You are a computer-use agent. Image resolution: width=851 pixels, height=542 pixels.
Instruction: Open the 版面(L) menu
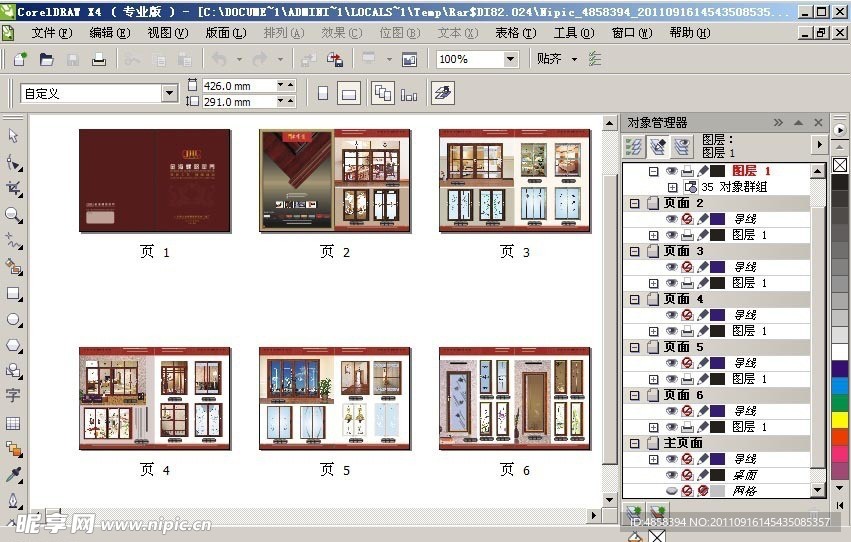tap(225, 32)
